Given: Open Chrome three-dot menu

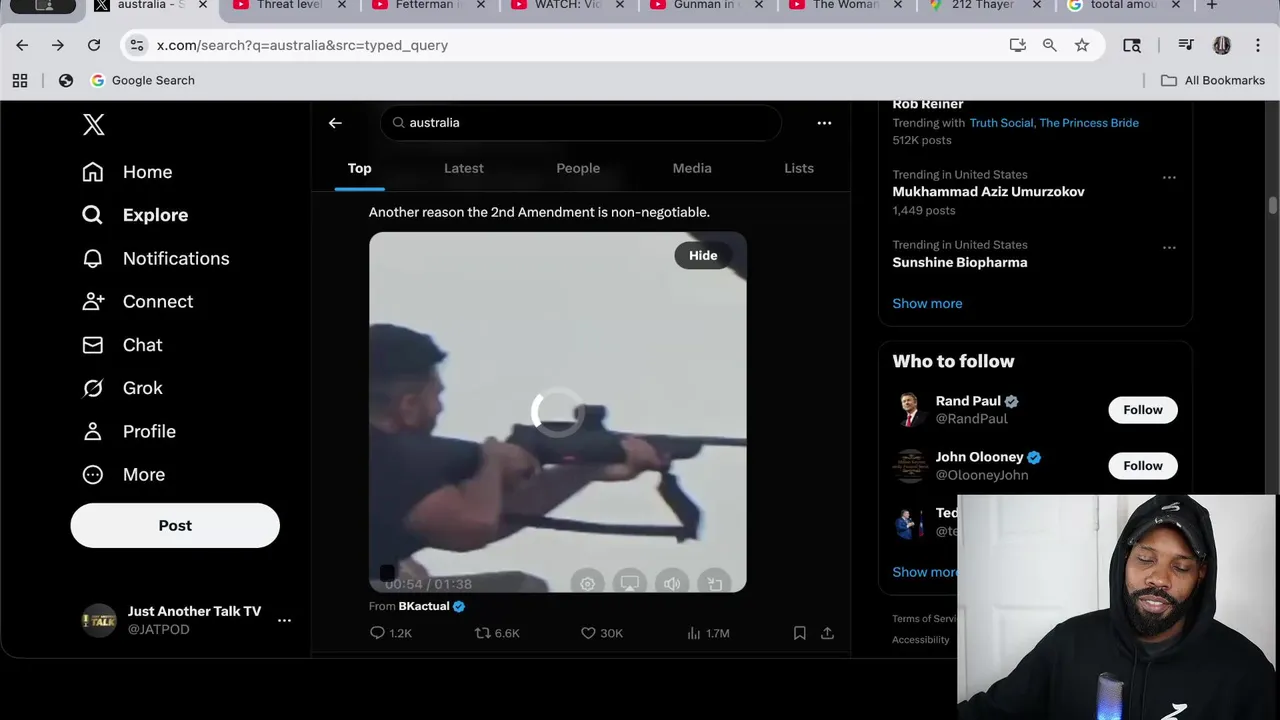Looking at the screenshot, I should click(x=1258, y=45).
